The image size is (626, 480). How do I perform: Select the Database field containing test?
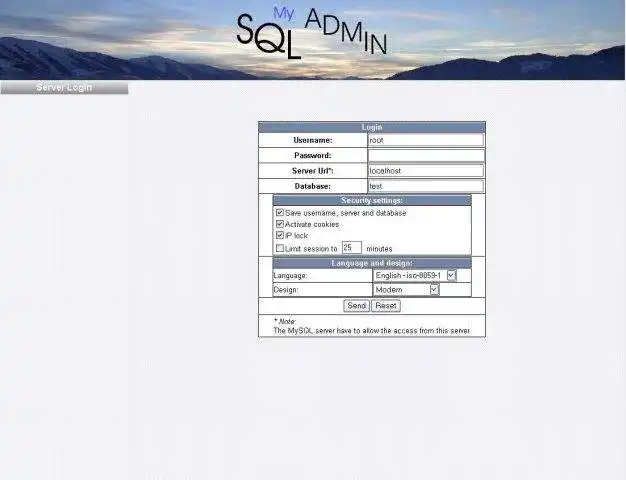tap(426, 186)
